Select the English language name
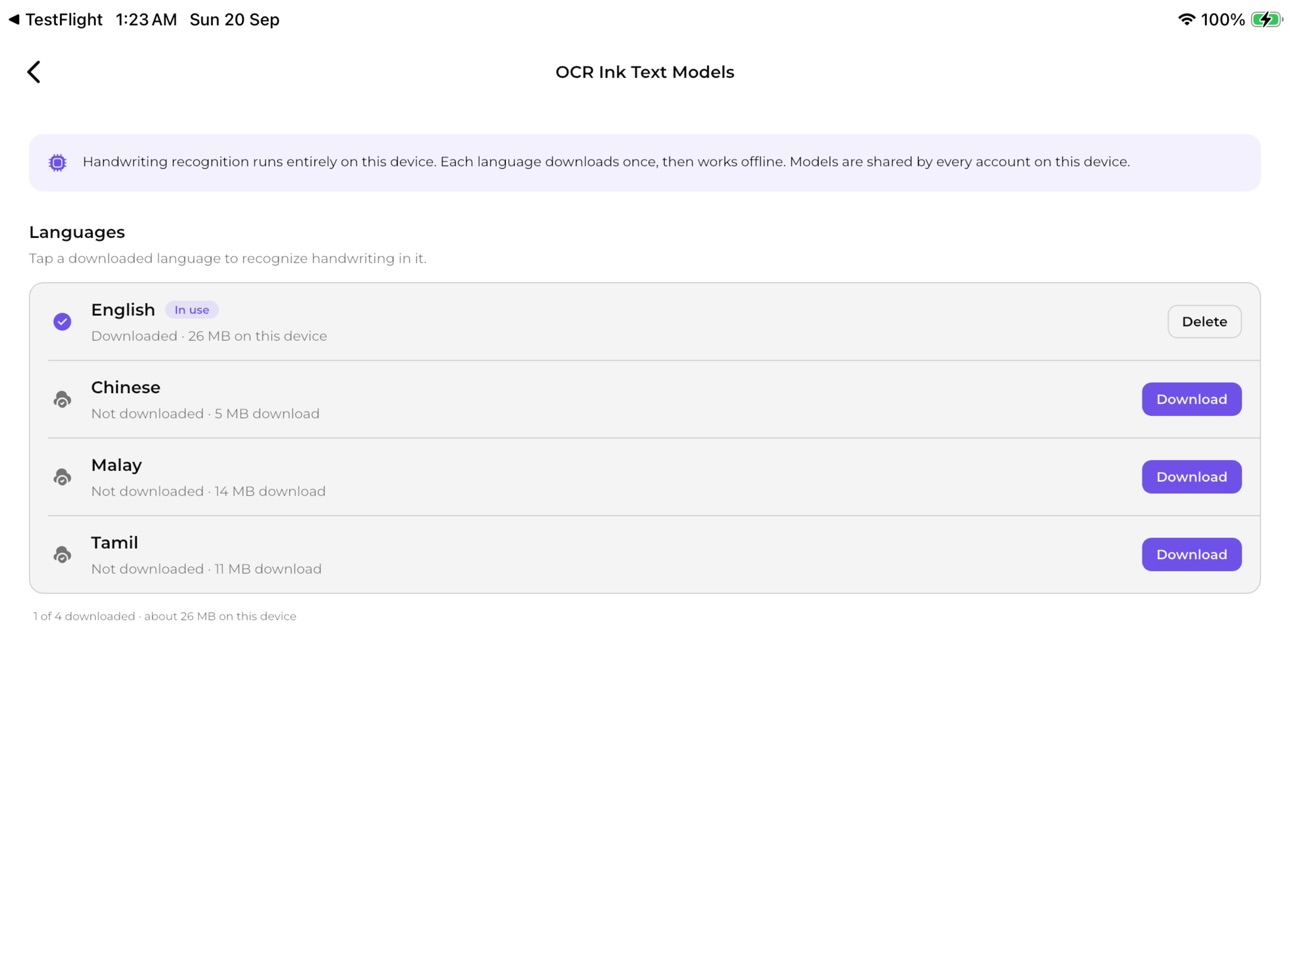 [x=123, y=310]
